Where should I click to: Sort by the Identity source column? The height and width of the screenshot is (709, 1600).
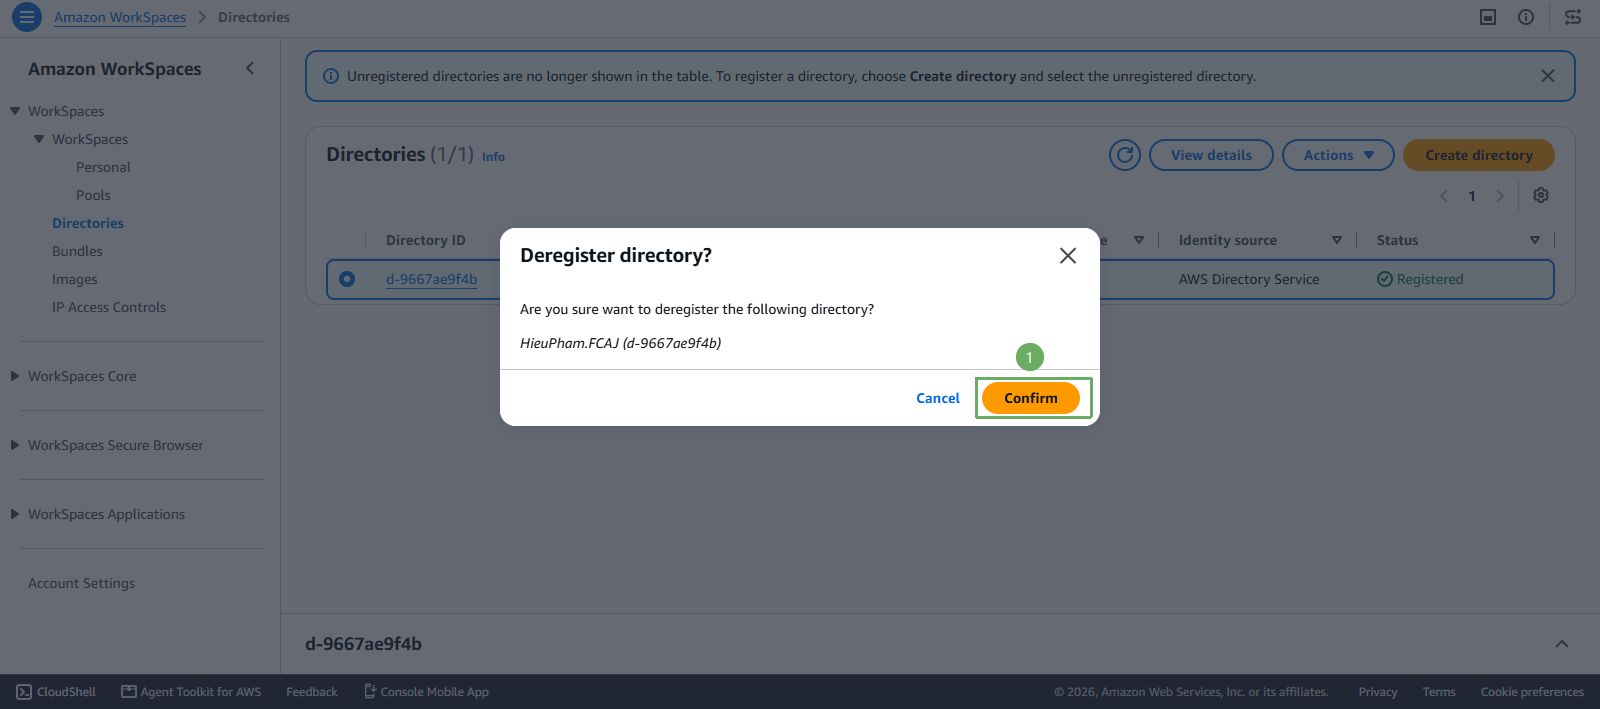(x=1337, y=240)
